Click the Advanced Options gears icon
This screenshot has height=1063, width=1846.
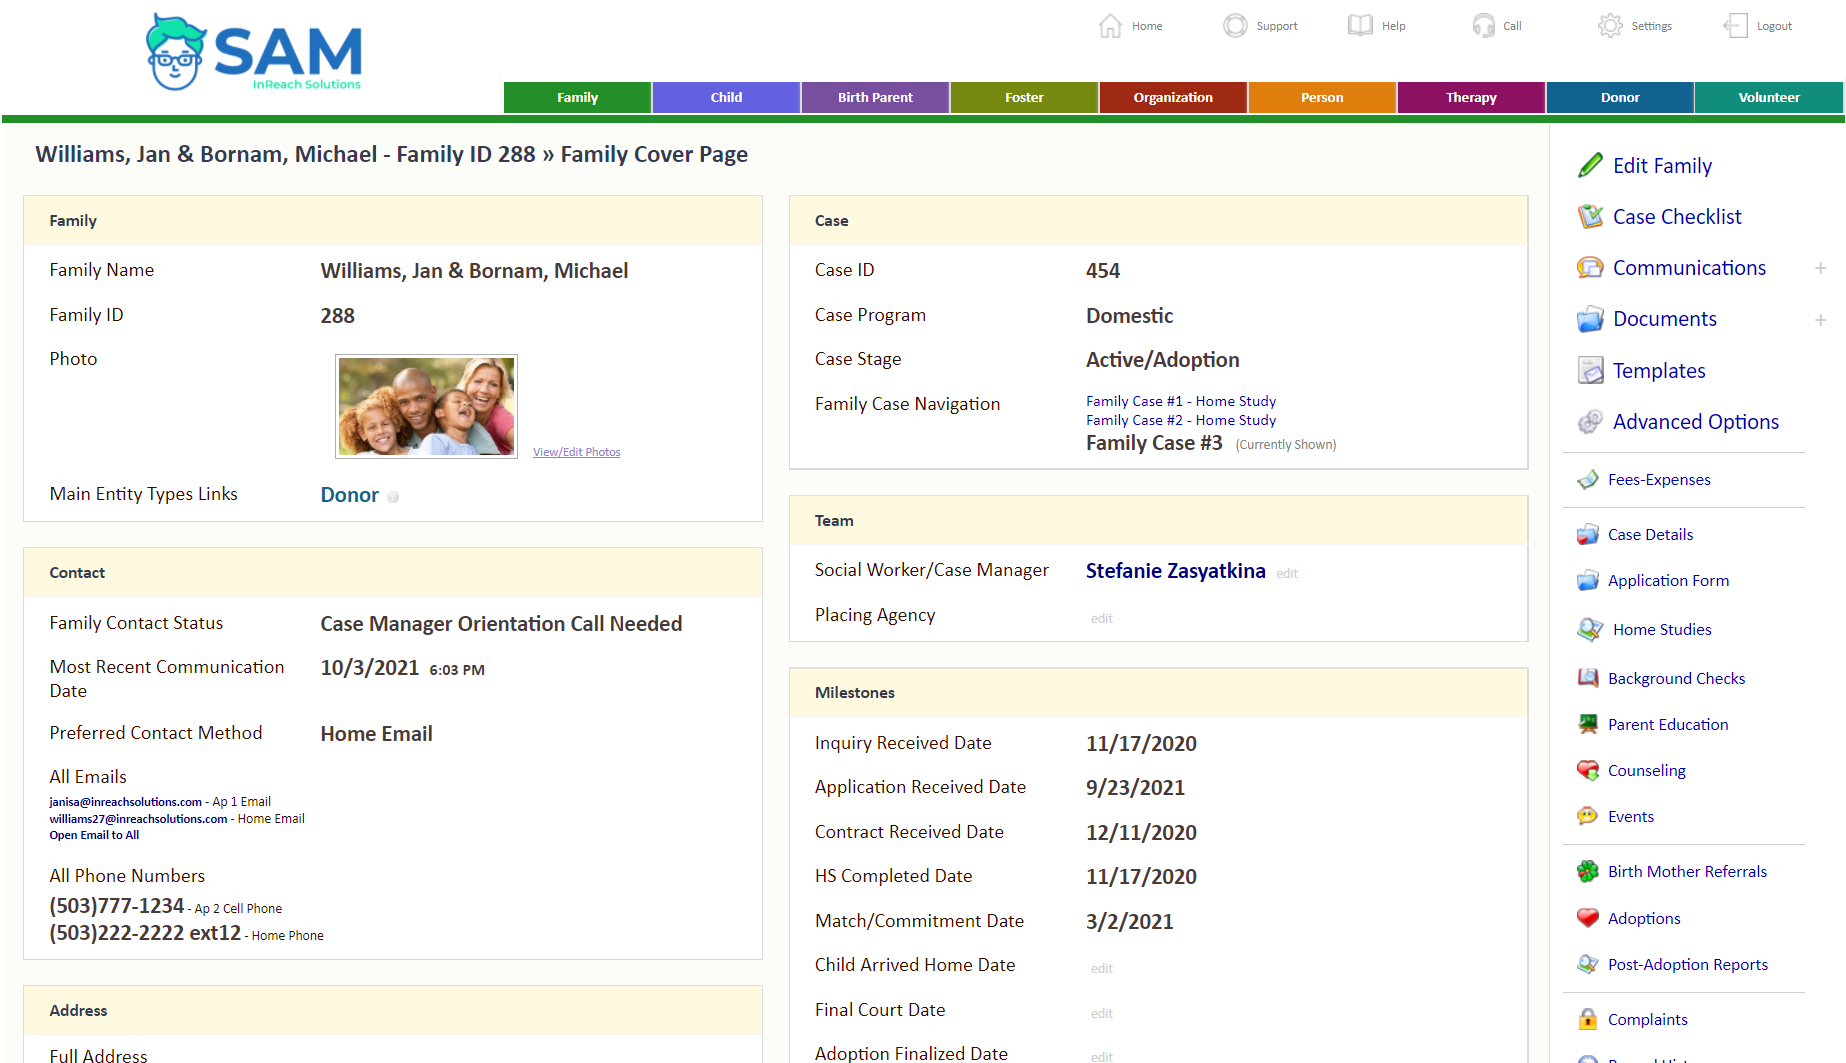[1590, 422]
